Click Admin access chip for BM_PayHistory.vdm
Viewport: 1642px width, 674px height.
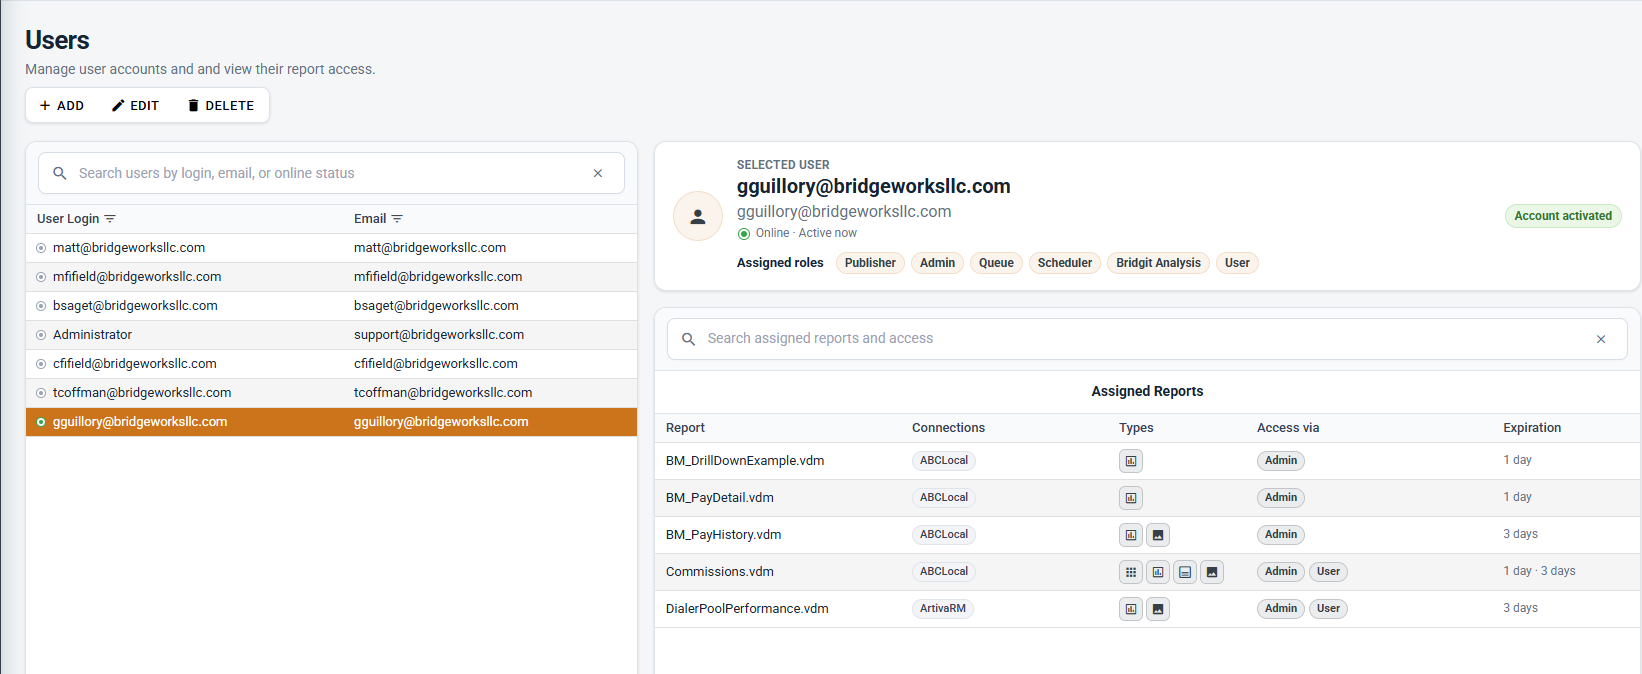[1281, 535]
